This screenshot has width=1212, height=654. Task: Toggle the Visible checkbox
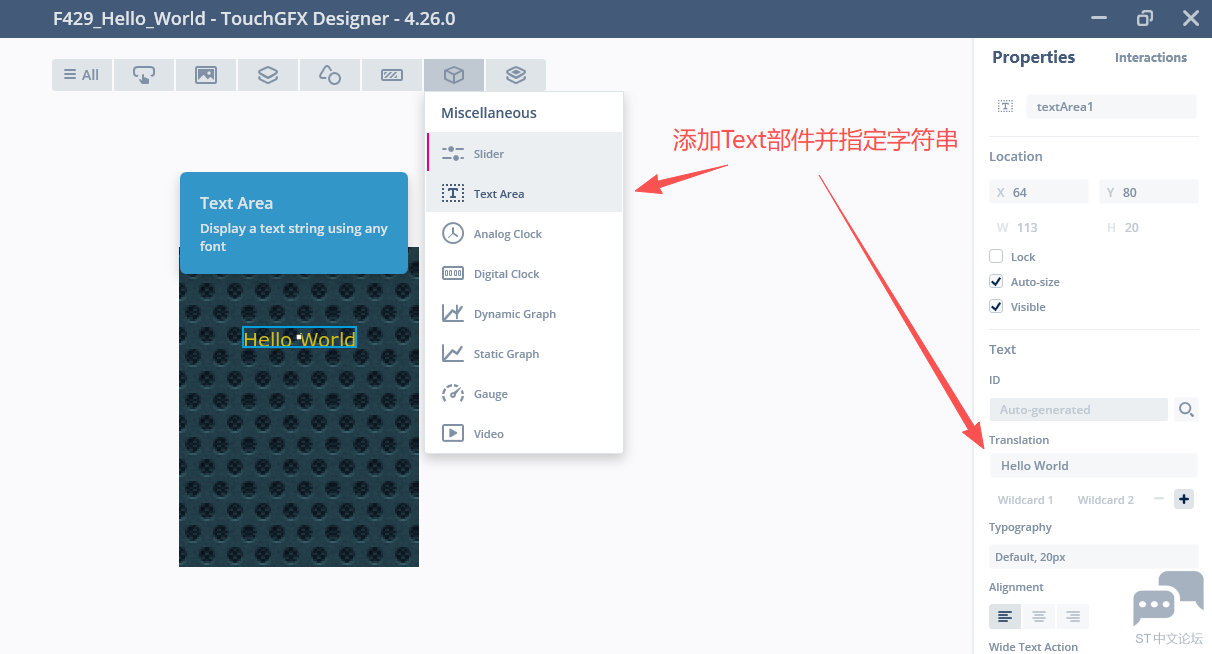996,307
